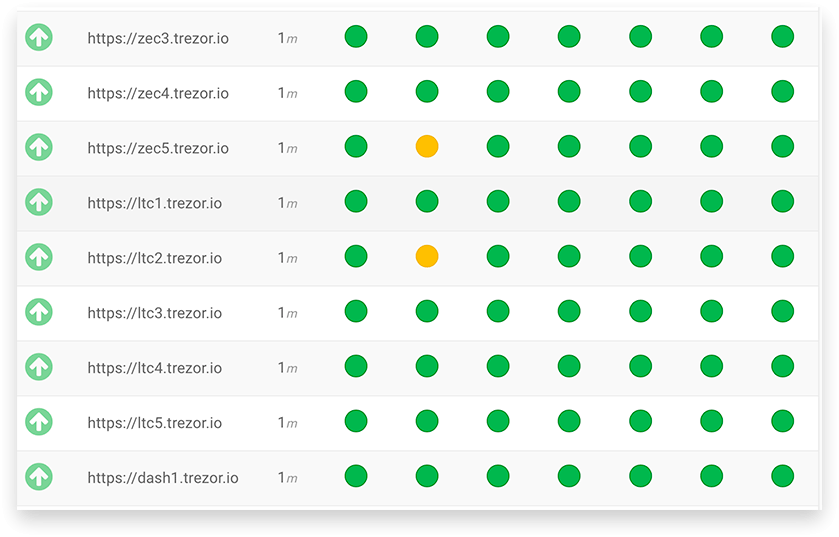The height and width of the screenshot is (537, 839).
Task: Open the https://zec3.trezor.io monitor link
Action: pyautogui.click(x=158, y=39)
